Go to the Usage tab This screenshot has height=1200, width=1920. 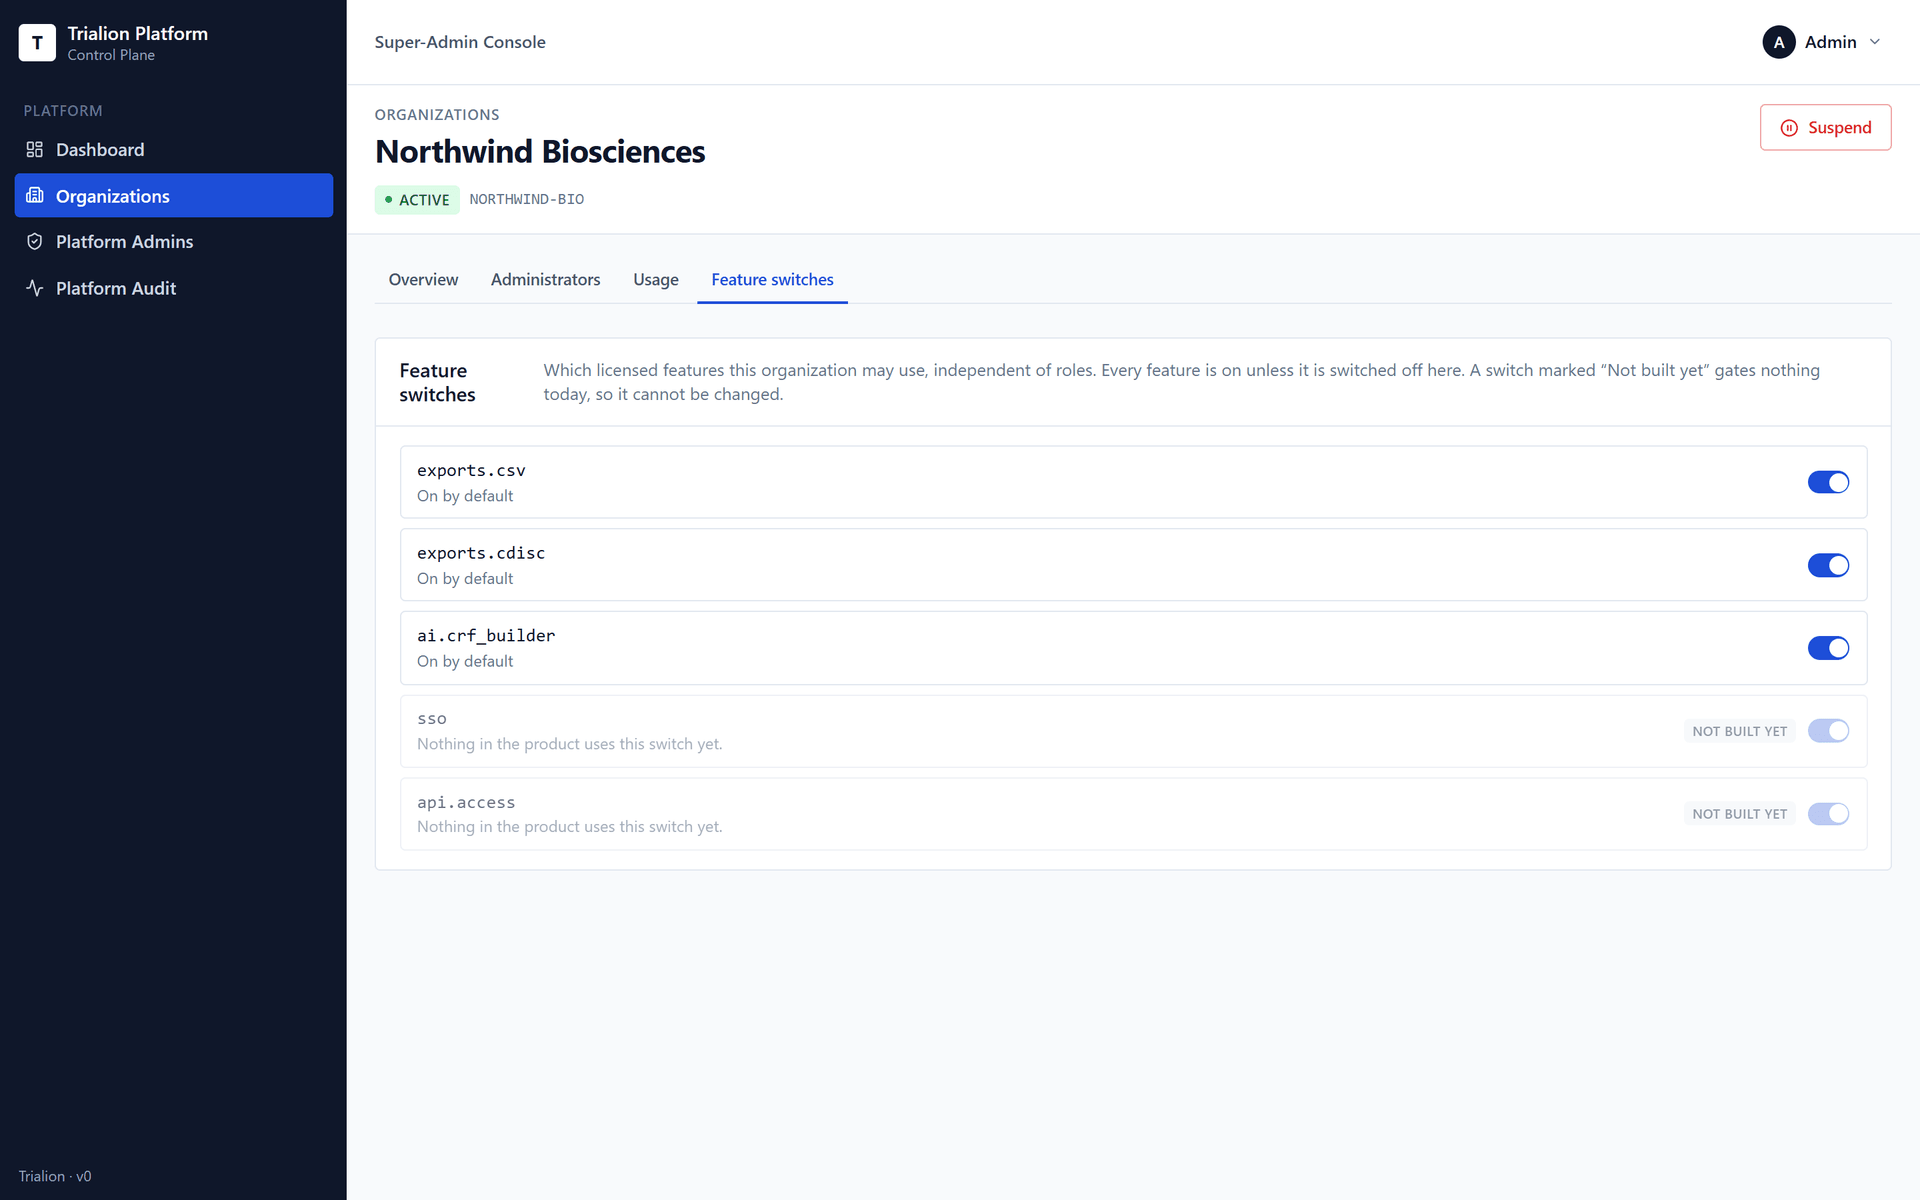tap(656, 280)
